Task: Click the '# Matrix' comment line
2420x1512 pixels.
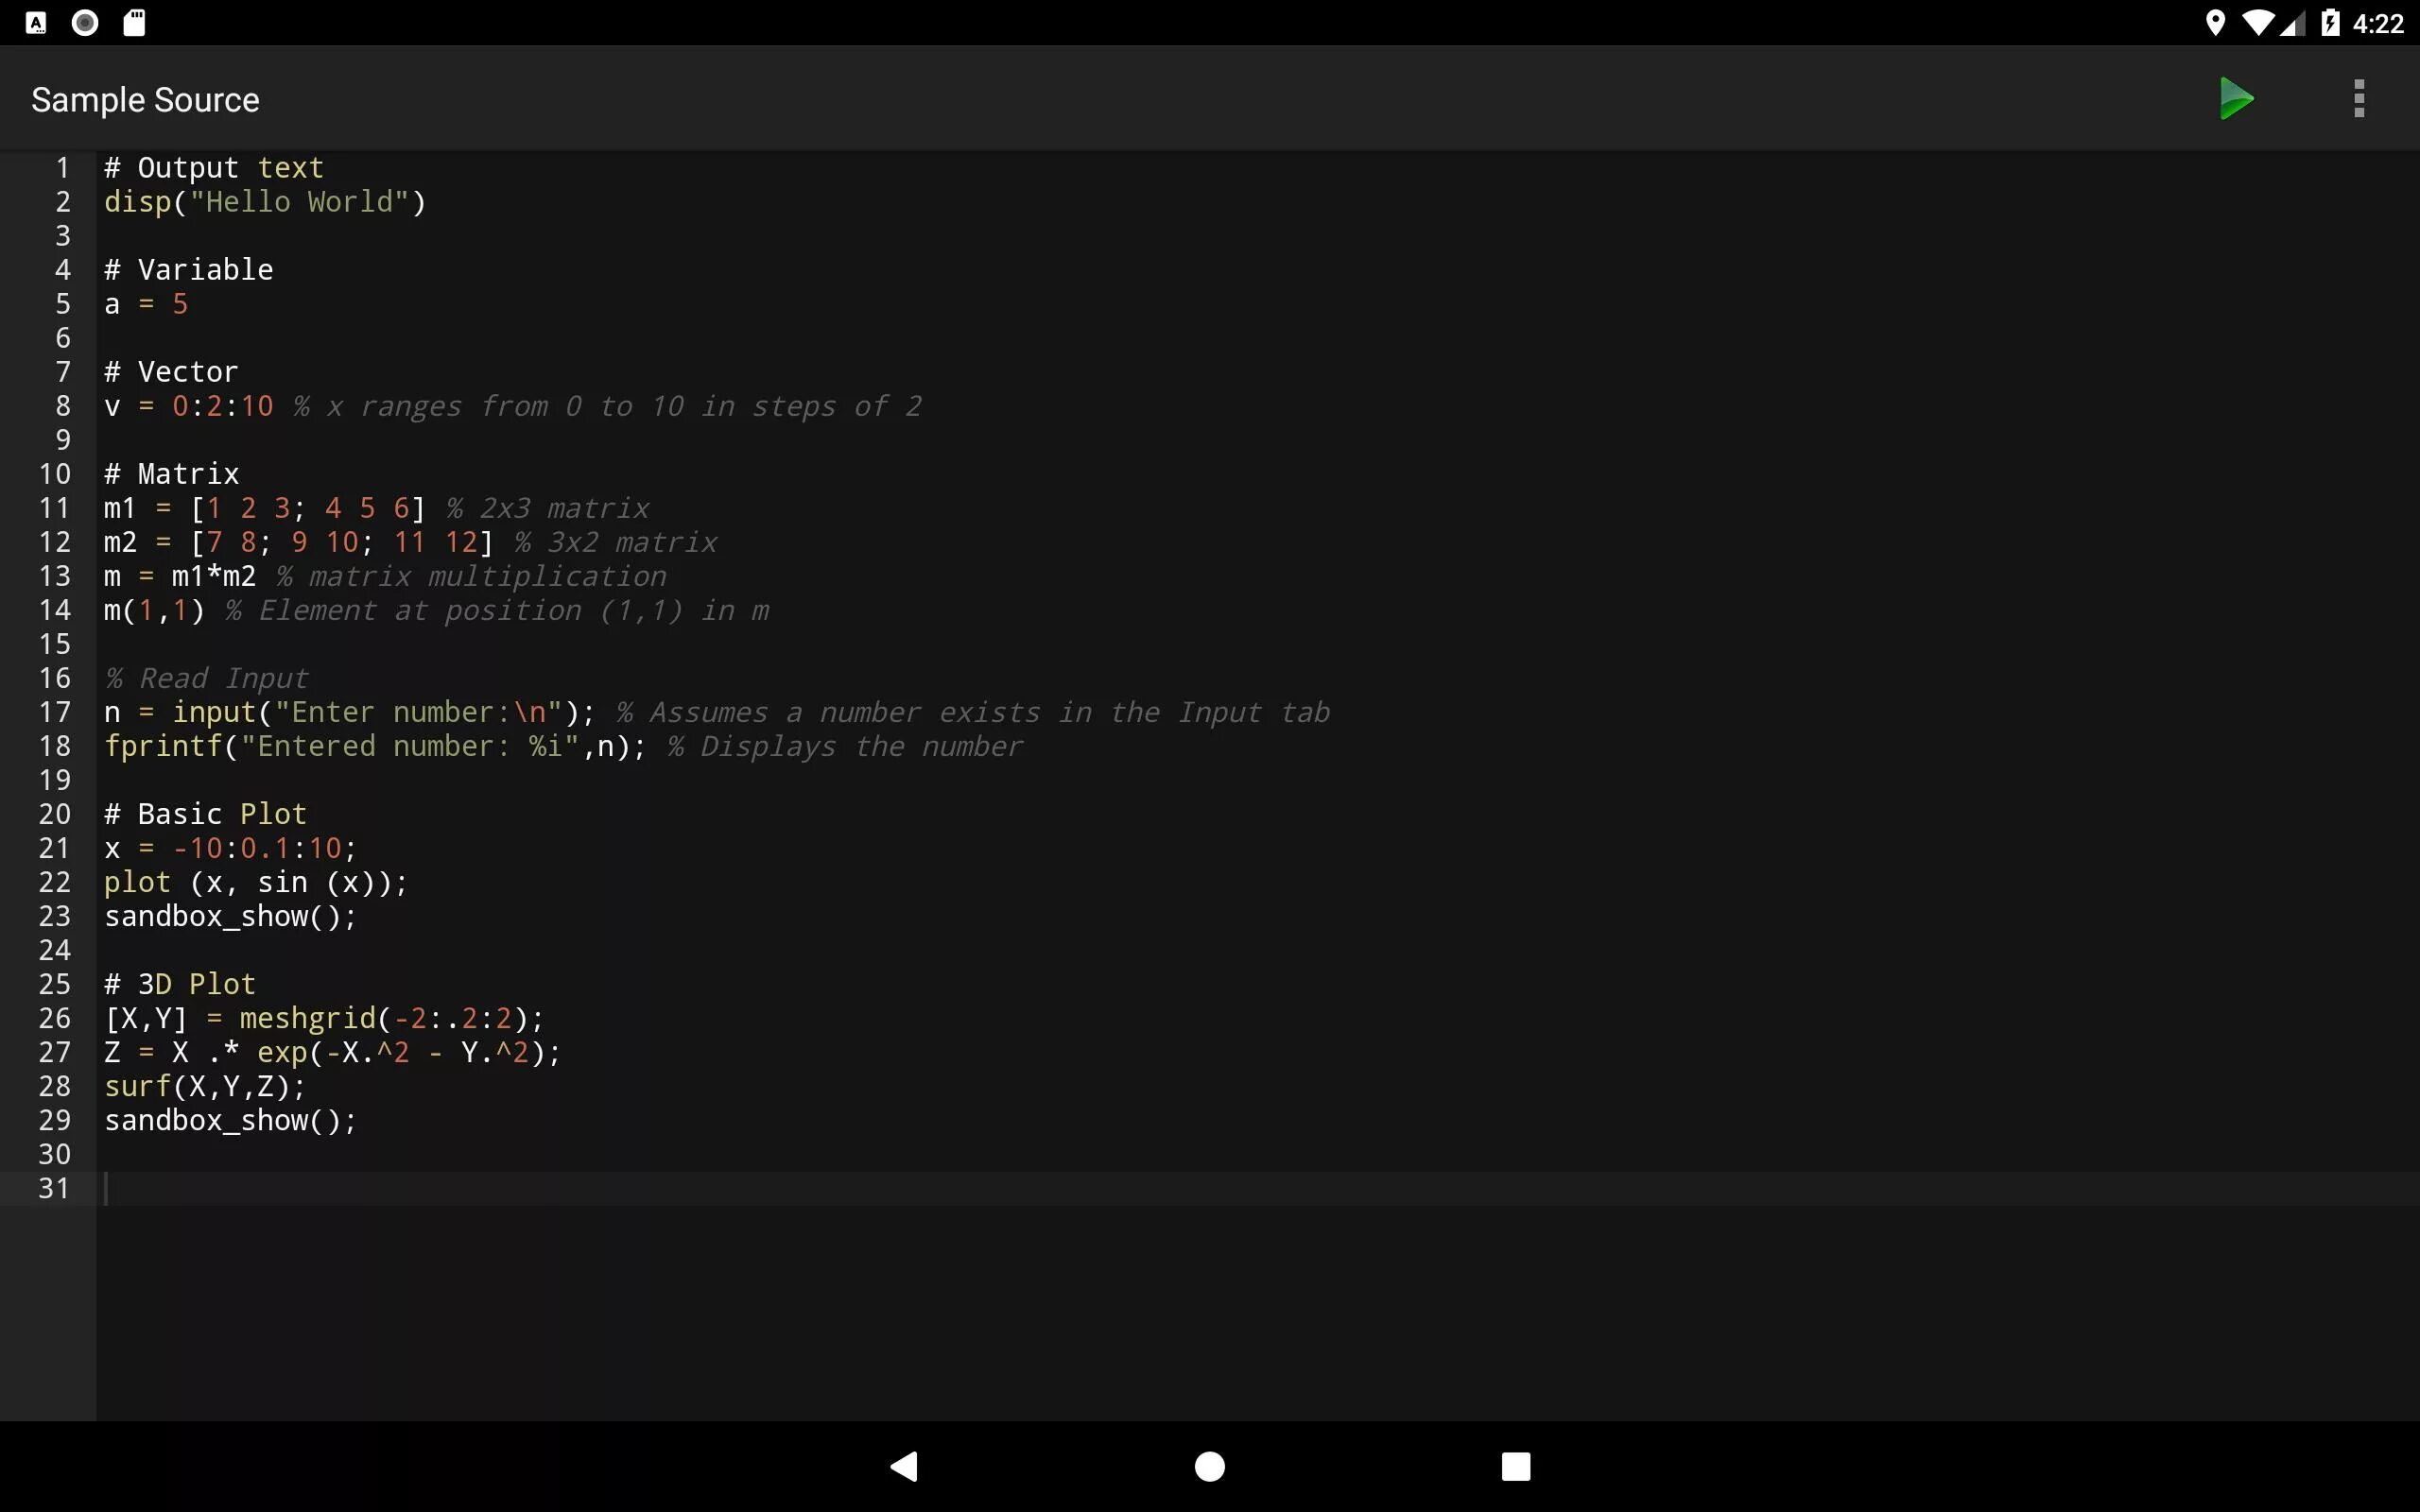Action: pos(171,474)
